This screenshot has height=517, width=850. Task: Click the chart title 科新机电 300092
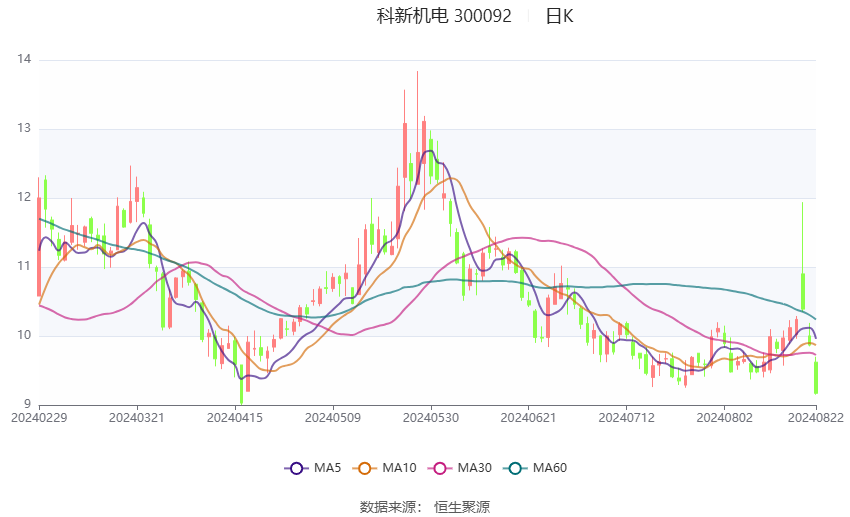tap(444, 16)
